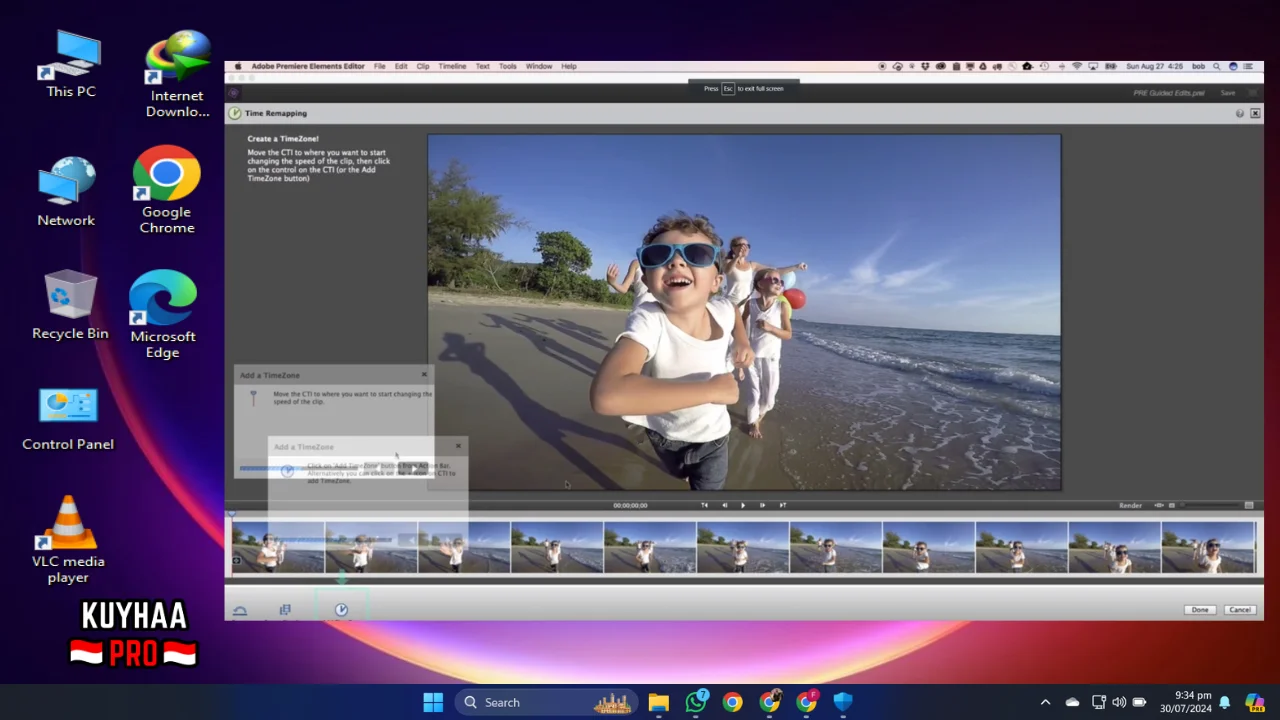Image resolution: width=1280 pixels, height=720 pixels.
Task: Show hidden system tray icons
Action: (x=1045, y=702)
